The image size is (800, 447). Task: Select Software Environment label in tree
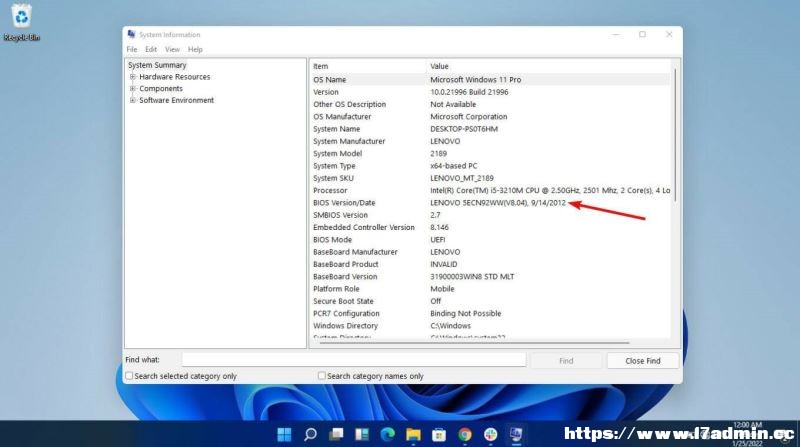[177, 100]
